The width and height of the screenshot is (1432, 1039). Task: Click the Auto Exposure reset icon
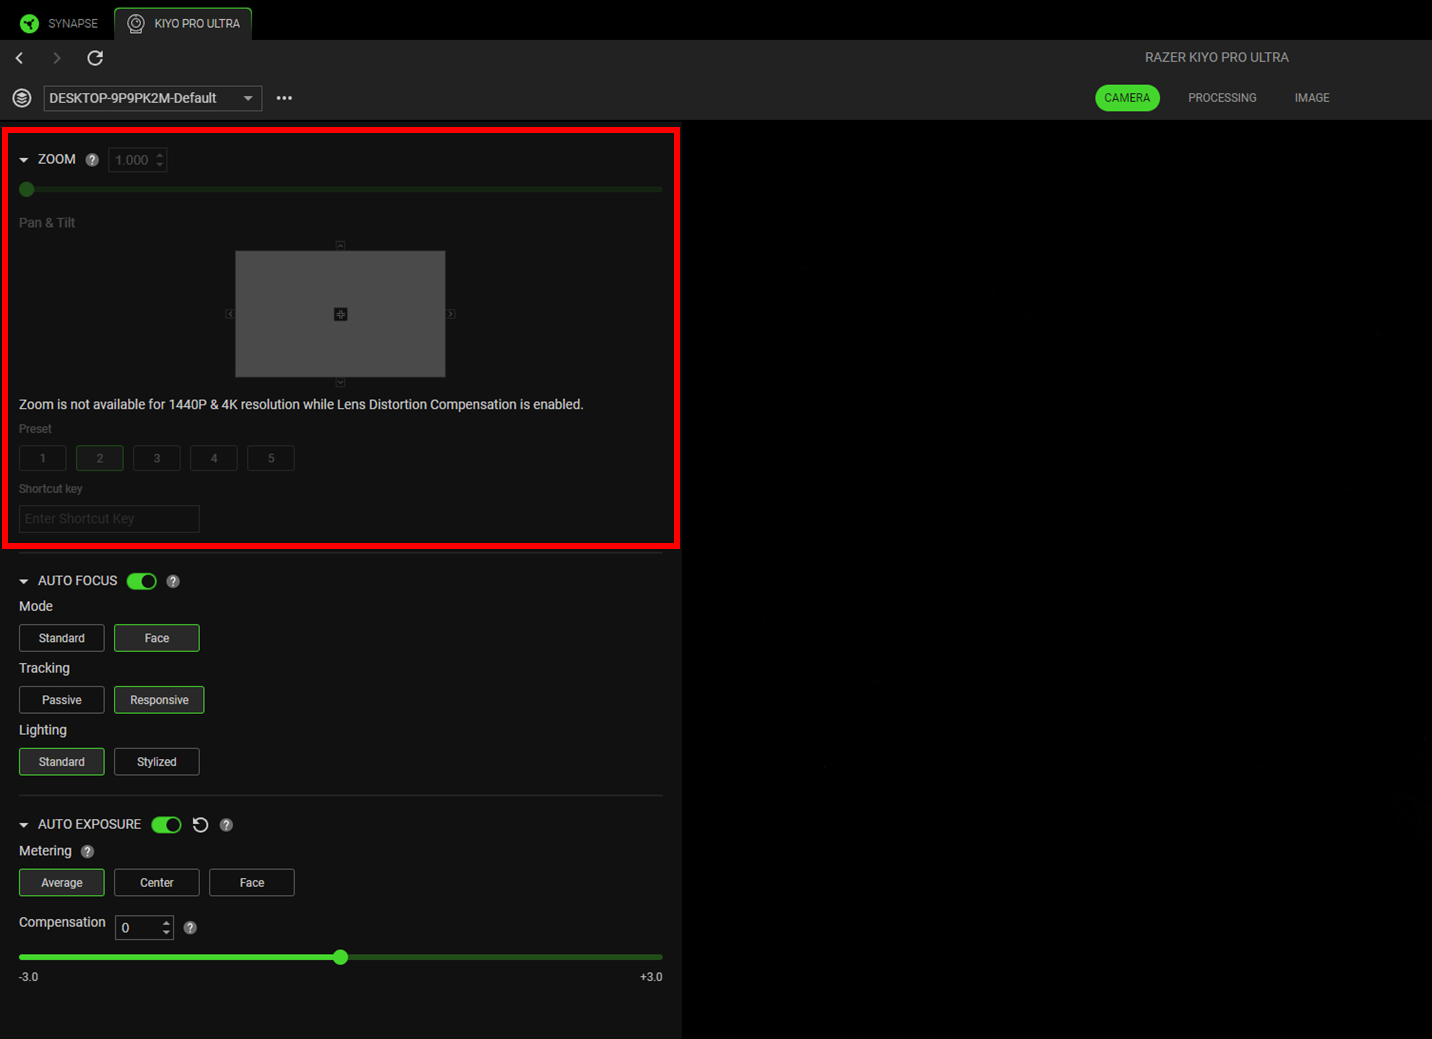[200, 824]
